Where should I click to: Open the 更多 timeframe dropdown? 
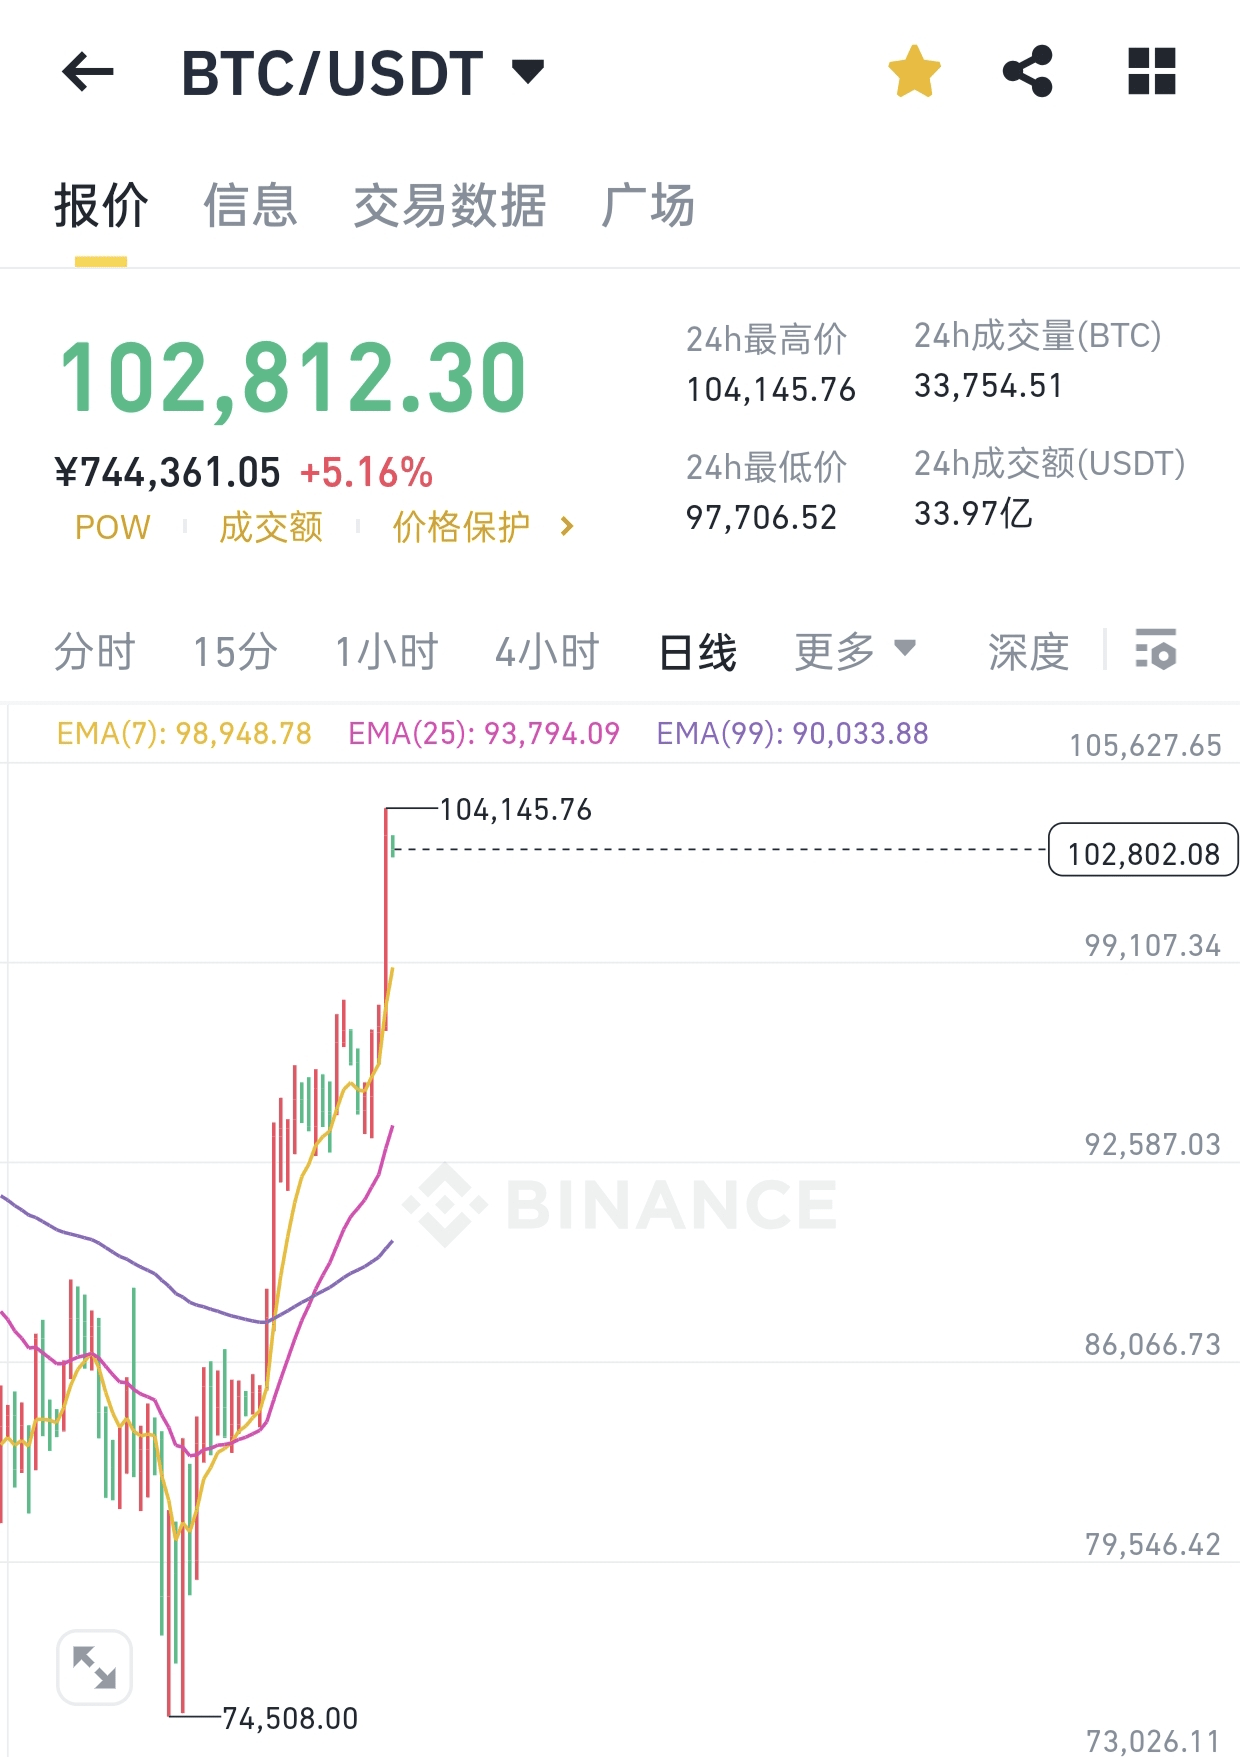point(855,651)
